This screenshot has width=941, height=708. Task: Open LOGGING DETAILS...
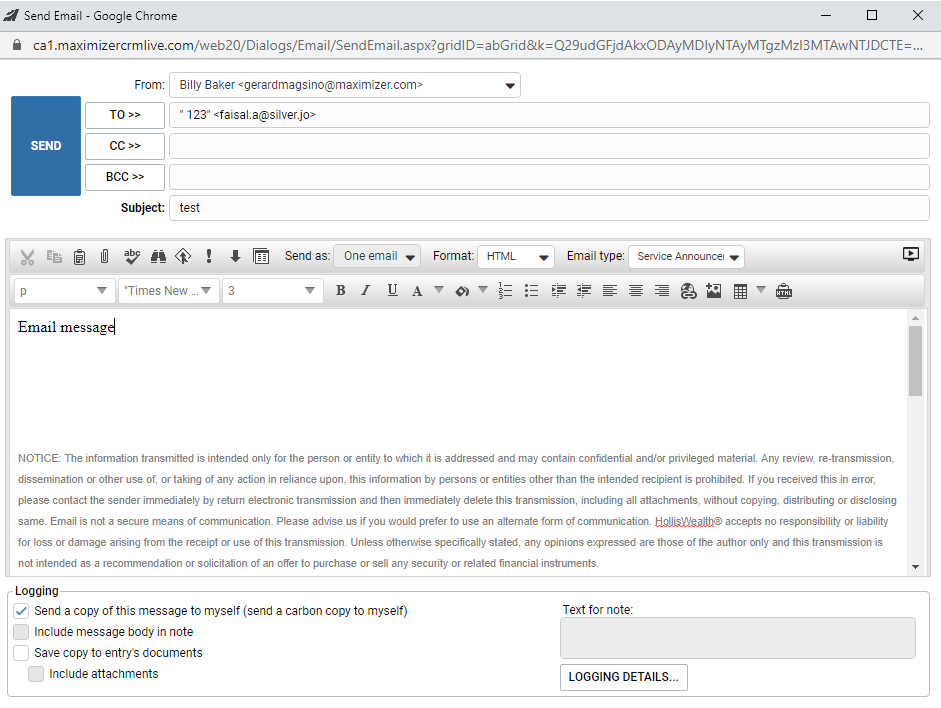point(624,677)
